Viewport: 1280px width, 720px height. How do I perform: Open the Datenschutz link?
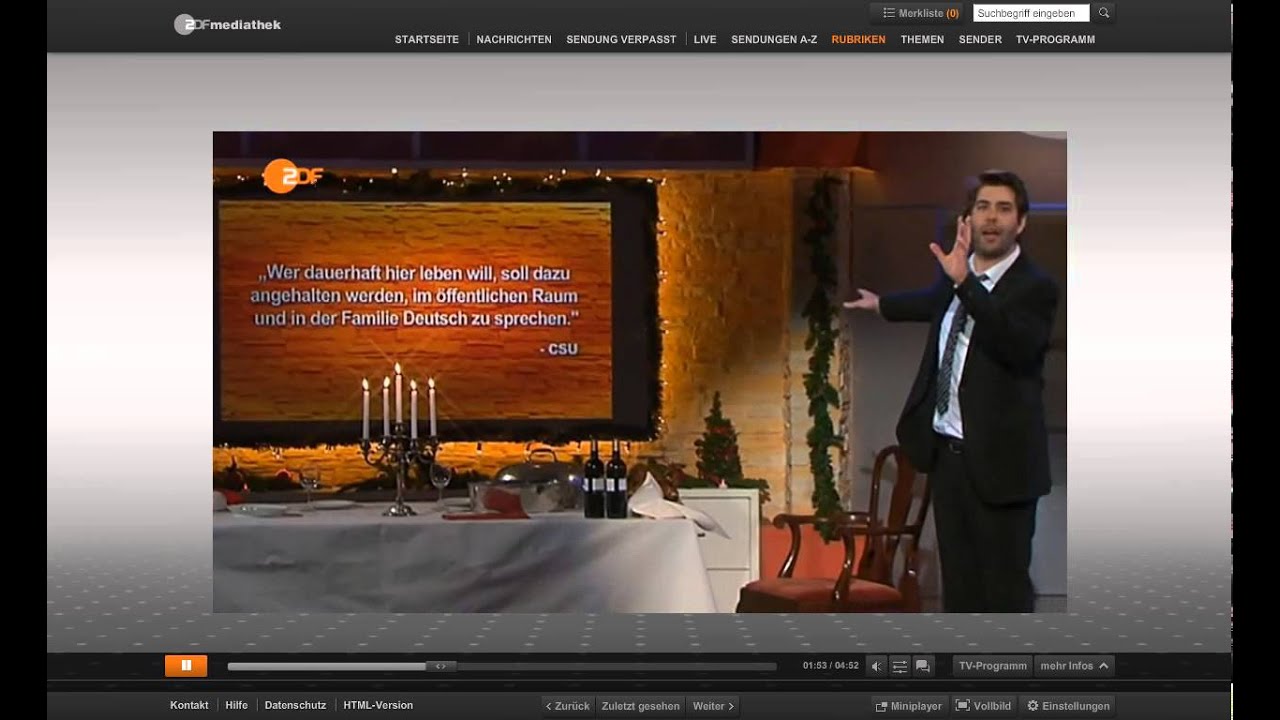(295, 705)
